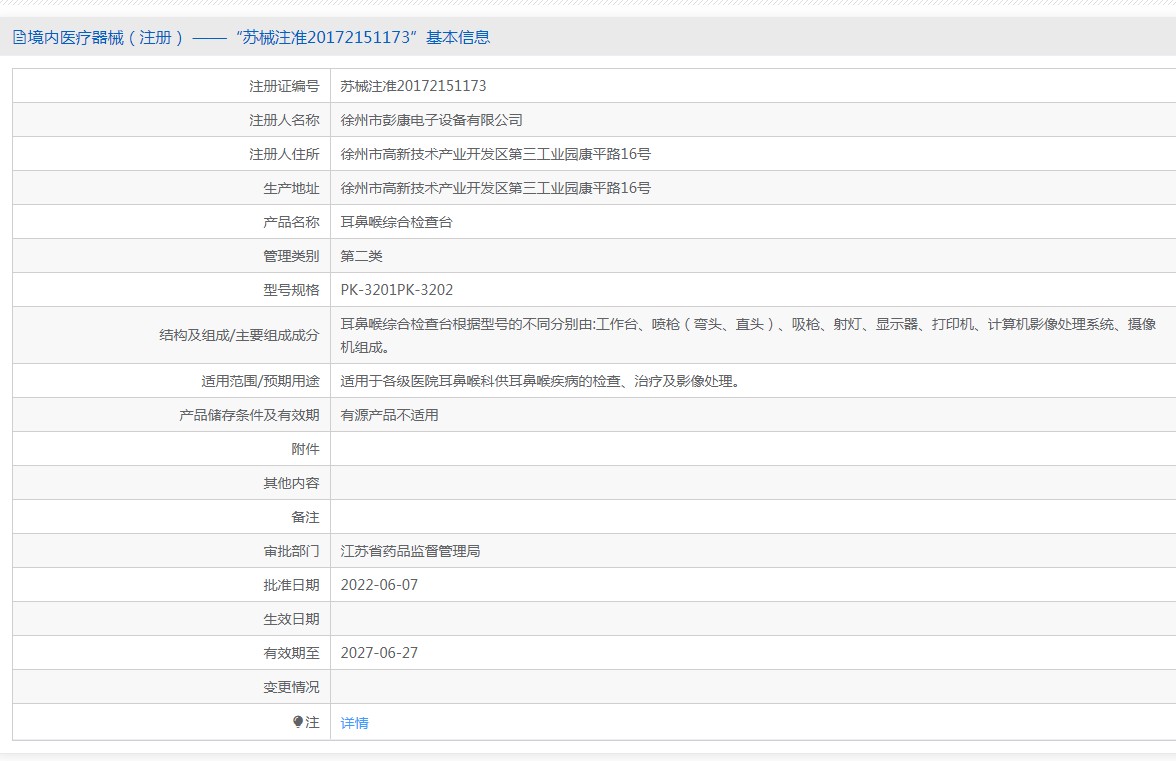The image size is (1176, 761).
Task: Click the bulb icon next to 注
Action: pos(298,722)
